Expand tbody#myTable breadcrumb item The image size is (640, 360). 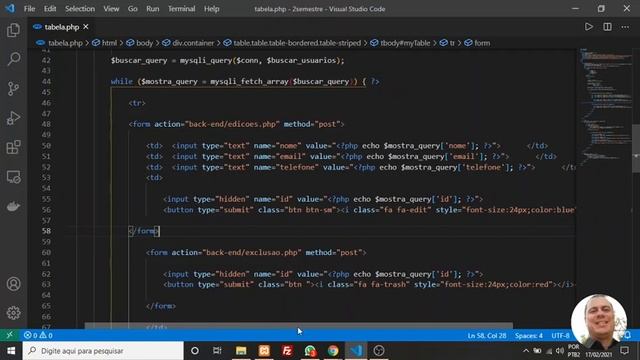pyautogui.click(x=400, y=43)
